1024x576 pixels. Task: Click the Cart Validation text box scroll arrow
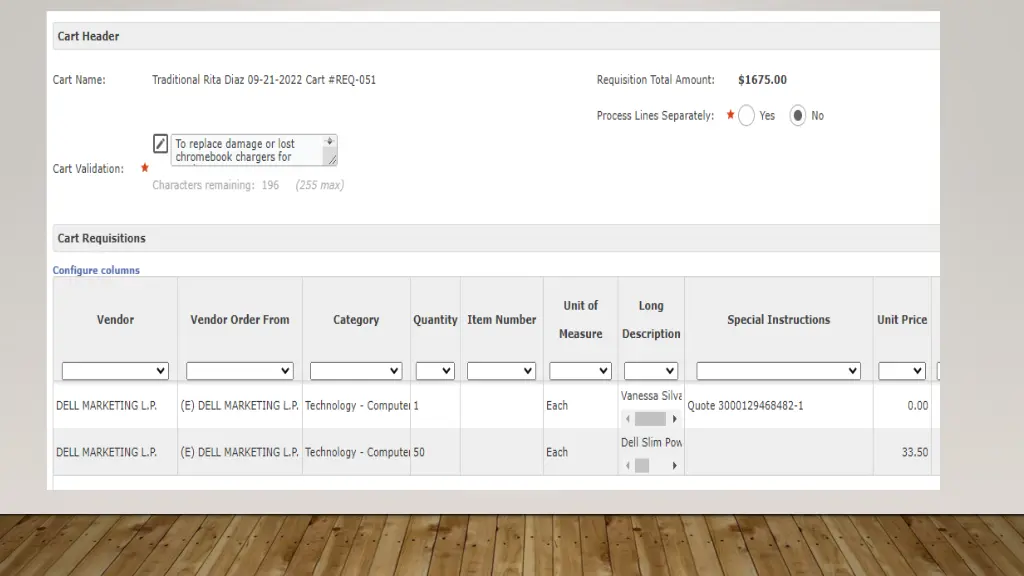(x=330, y=141)
